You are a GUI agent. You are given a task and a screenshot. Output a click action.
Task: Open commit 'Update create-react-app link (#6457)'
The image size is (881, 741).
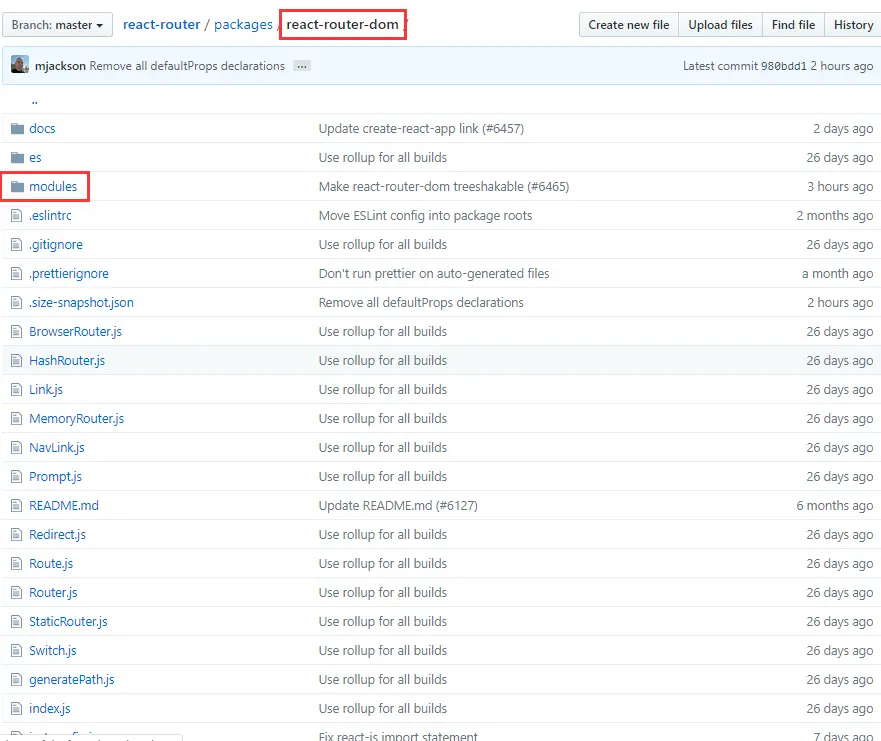[x=421, y=129]
